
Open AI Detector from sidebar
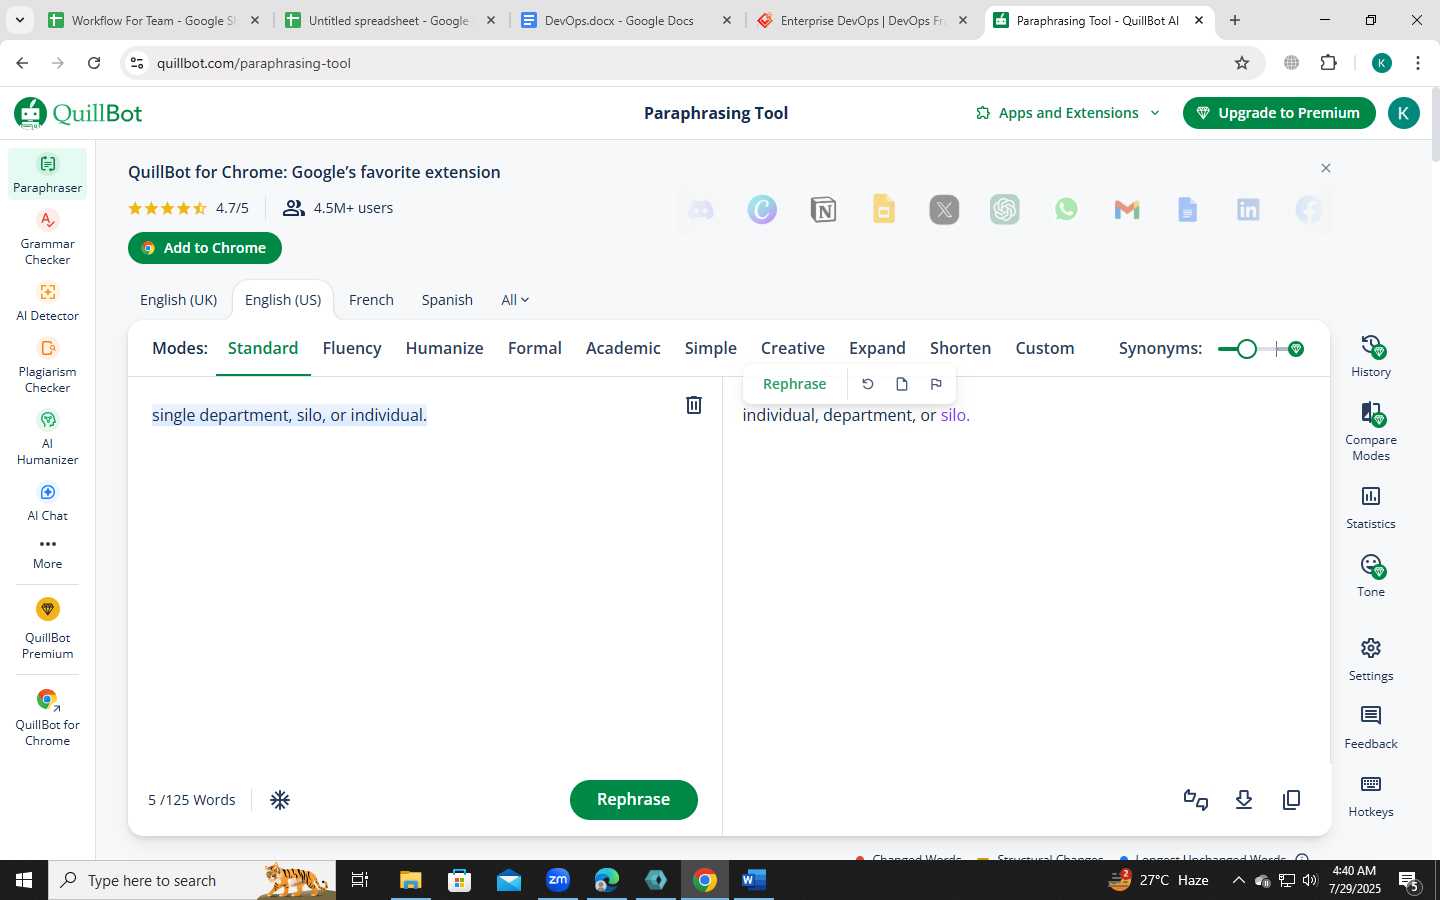(47, 301)
